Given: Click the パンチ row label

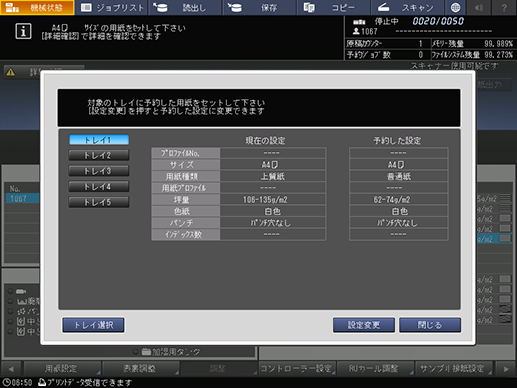Looking at the screenshot, I should point(186,223).
